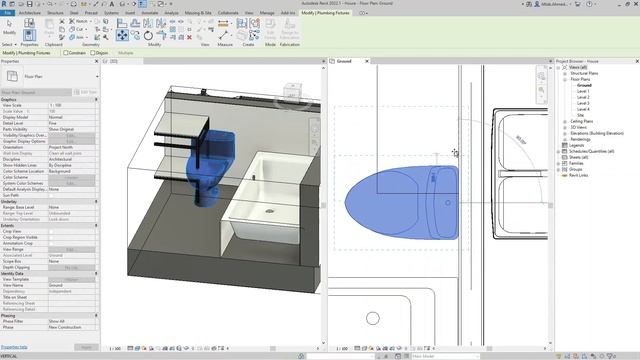Viewport: 640px width, 360px height.
Task: Collapse the Identity Data properties section
Action: [96, 273]
